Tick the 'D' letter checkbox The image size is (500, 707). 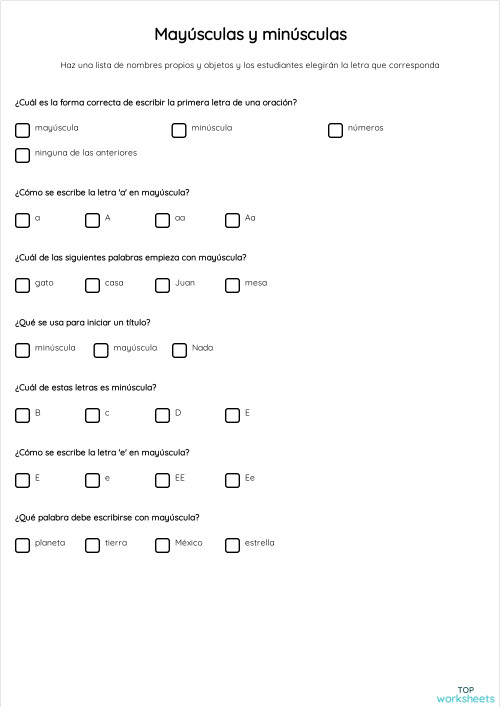pyautogui.click(x=162, y=415)
